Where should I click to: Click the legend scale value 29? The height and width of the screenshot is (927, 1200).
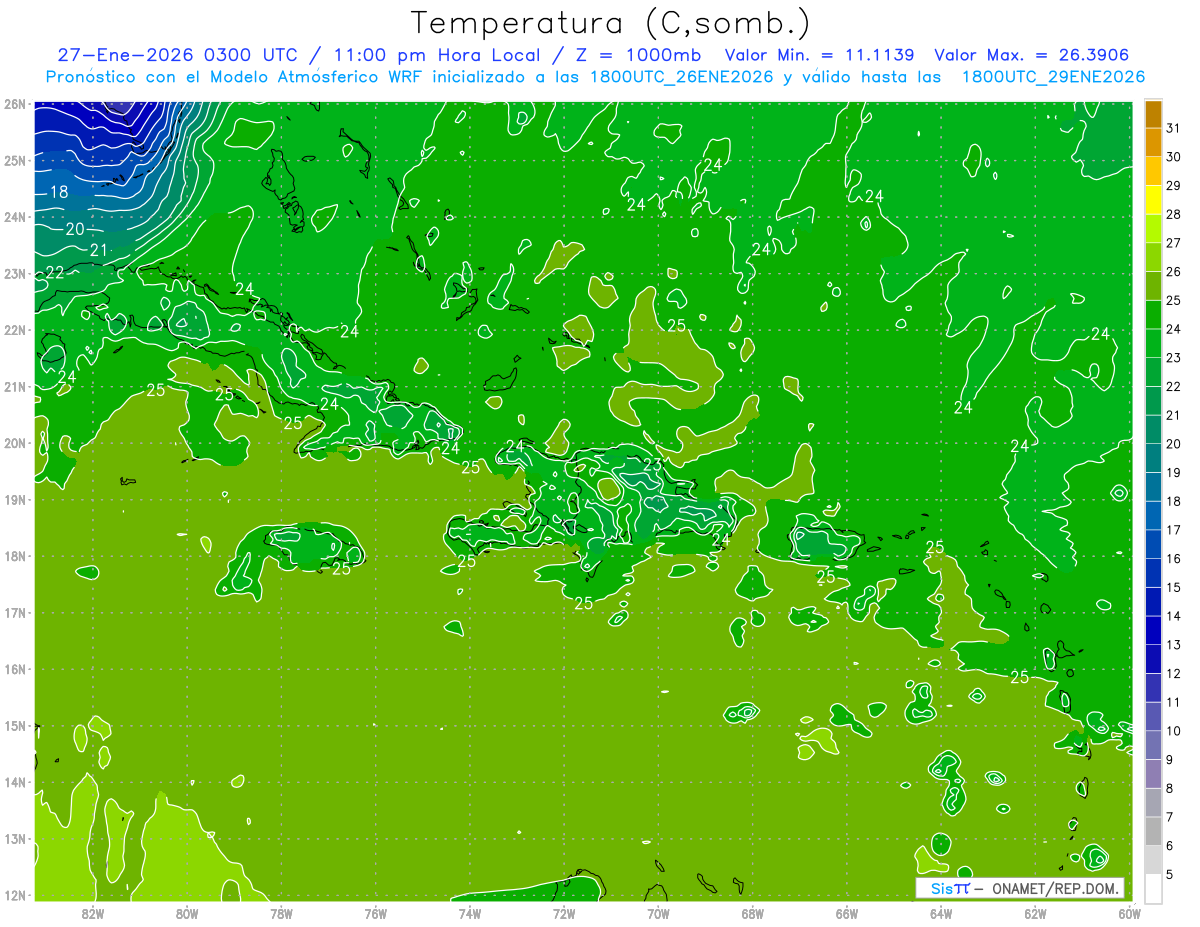[x=1173, y=185]
